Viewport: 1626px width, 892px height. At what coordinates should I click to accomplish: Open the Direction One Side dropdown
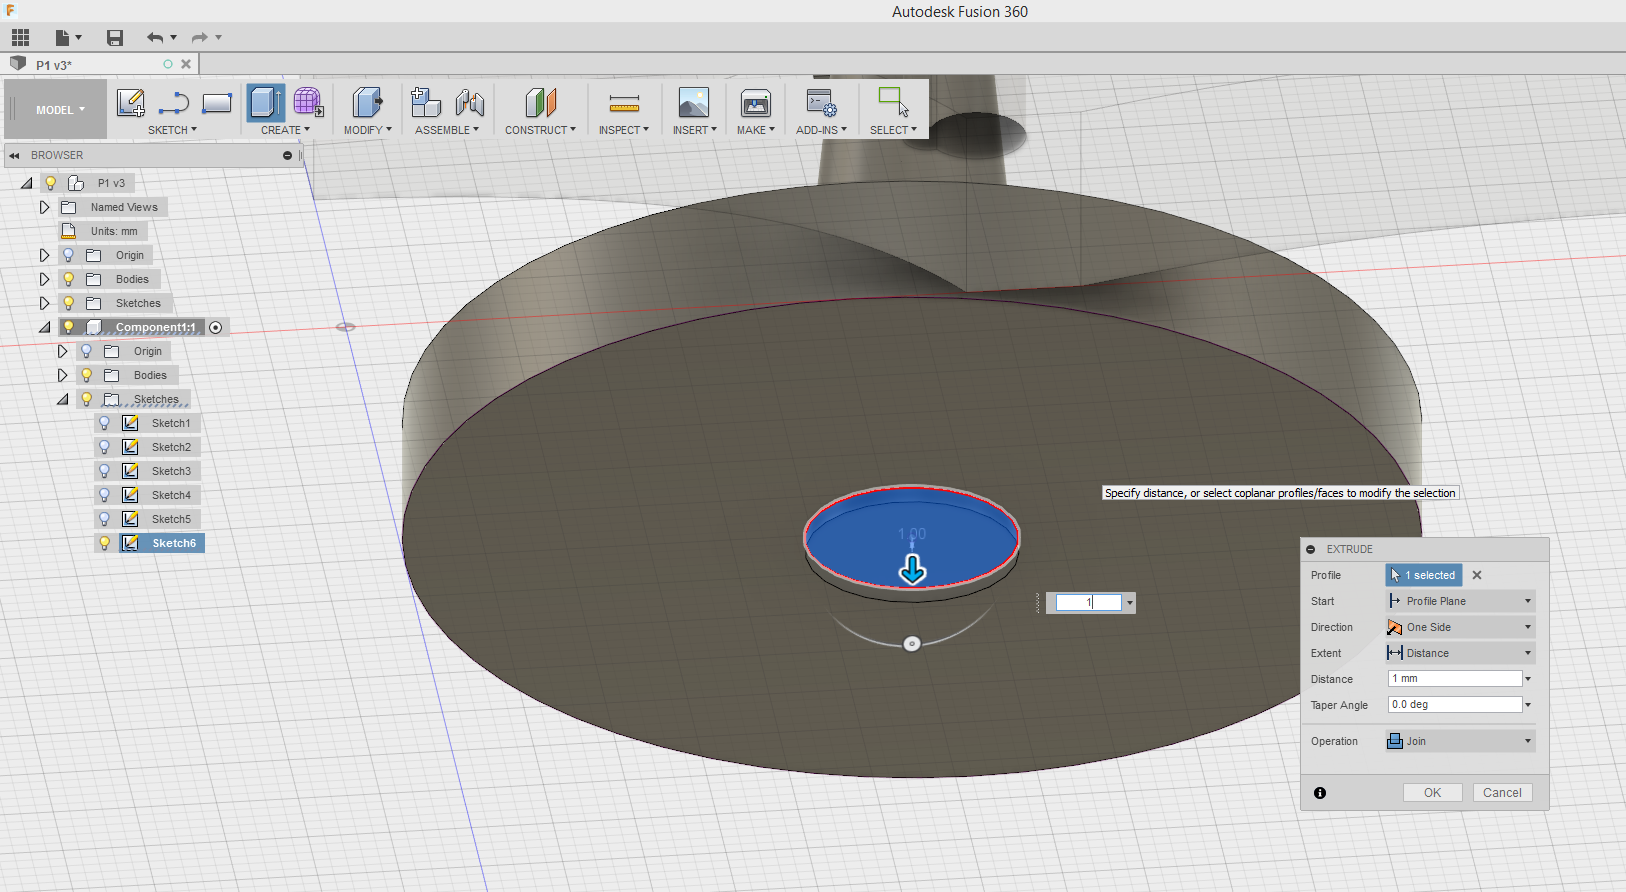click(x=1460, y=627)
